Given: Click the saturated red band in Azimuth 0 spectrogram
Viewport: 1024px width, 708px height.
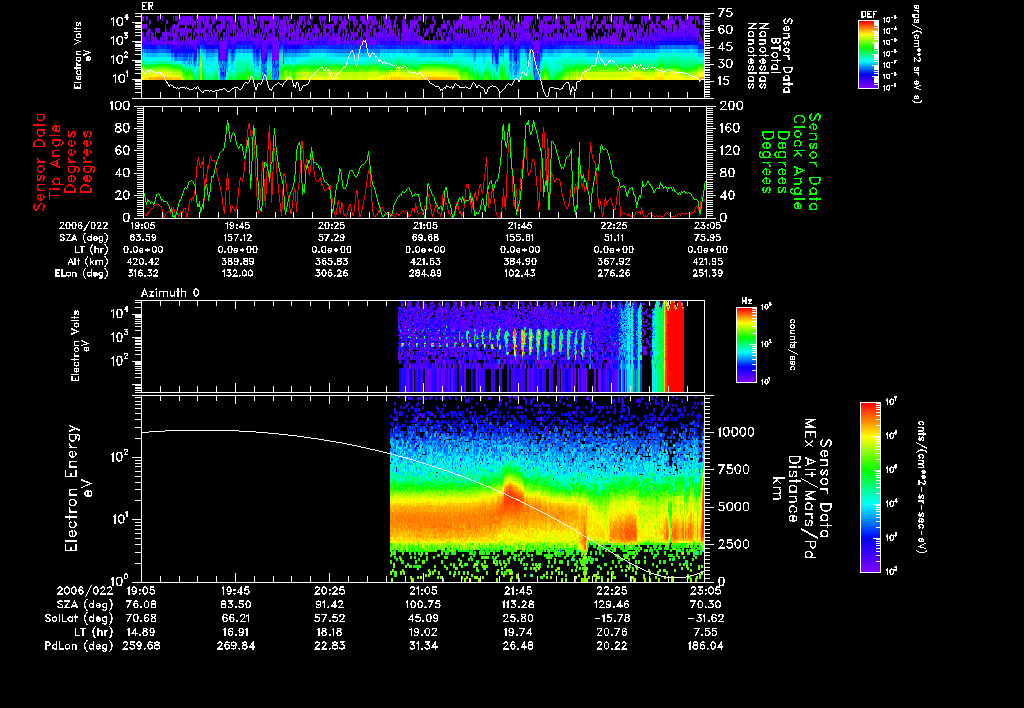Looking at the screenshot, I should click(x=674, y=346).
